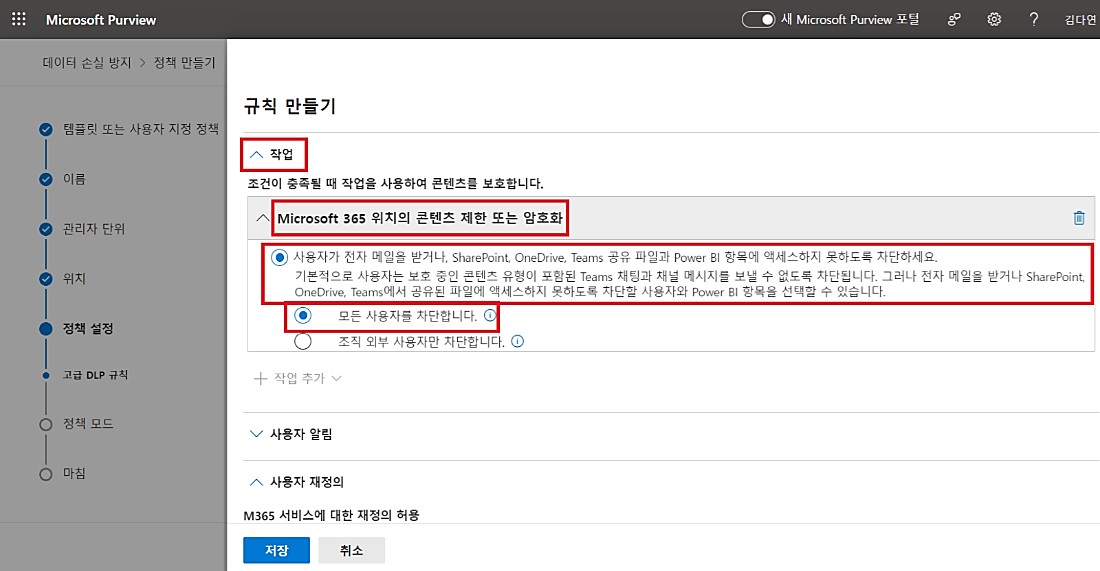The image size is (1100, 571).
Task: Click the 취소 button
Action: point(351,550)
